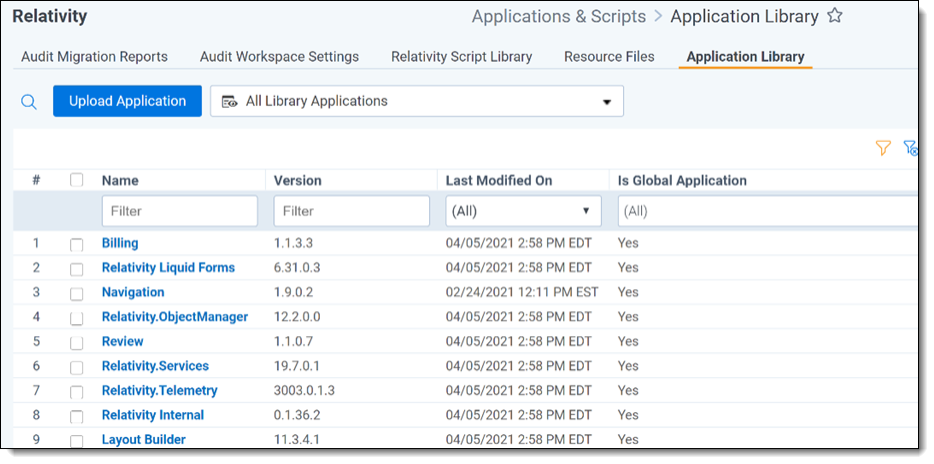Switch to the Relativity Script Library tab
This screenshot has height=464, width=934.
pyautogui.click(x=461, y=57)
